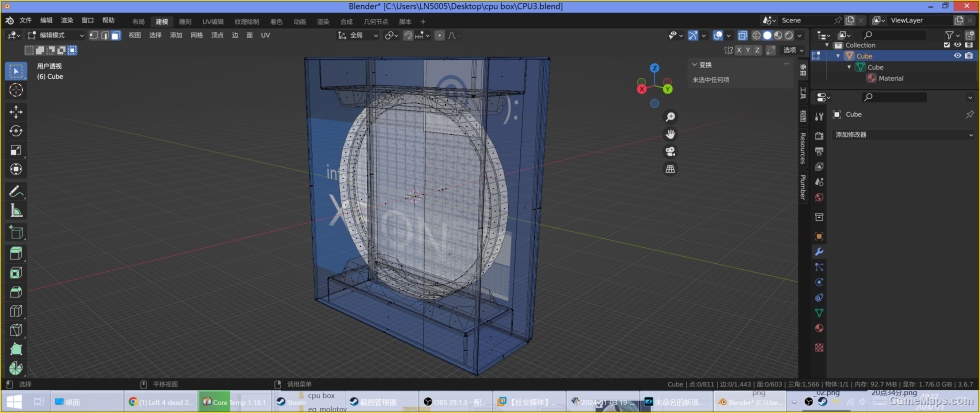This screenshot has width=980, height=413.
Task: Open the 网格 mesh menu
Action: tap(196, 36)
